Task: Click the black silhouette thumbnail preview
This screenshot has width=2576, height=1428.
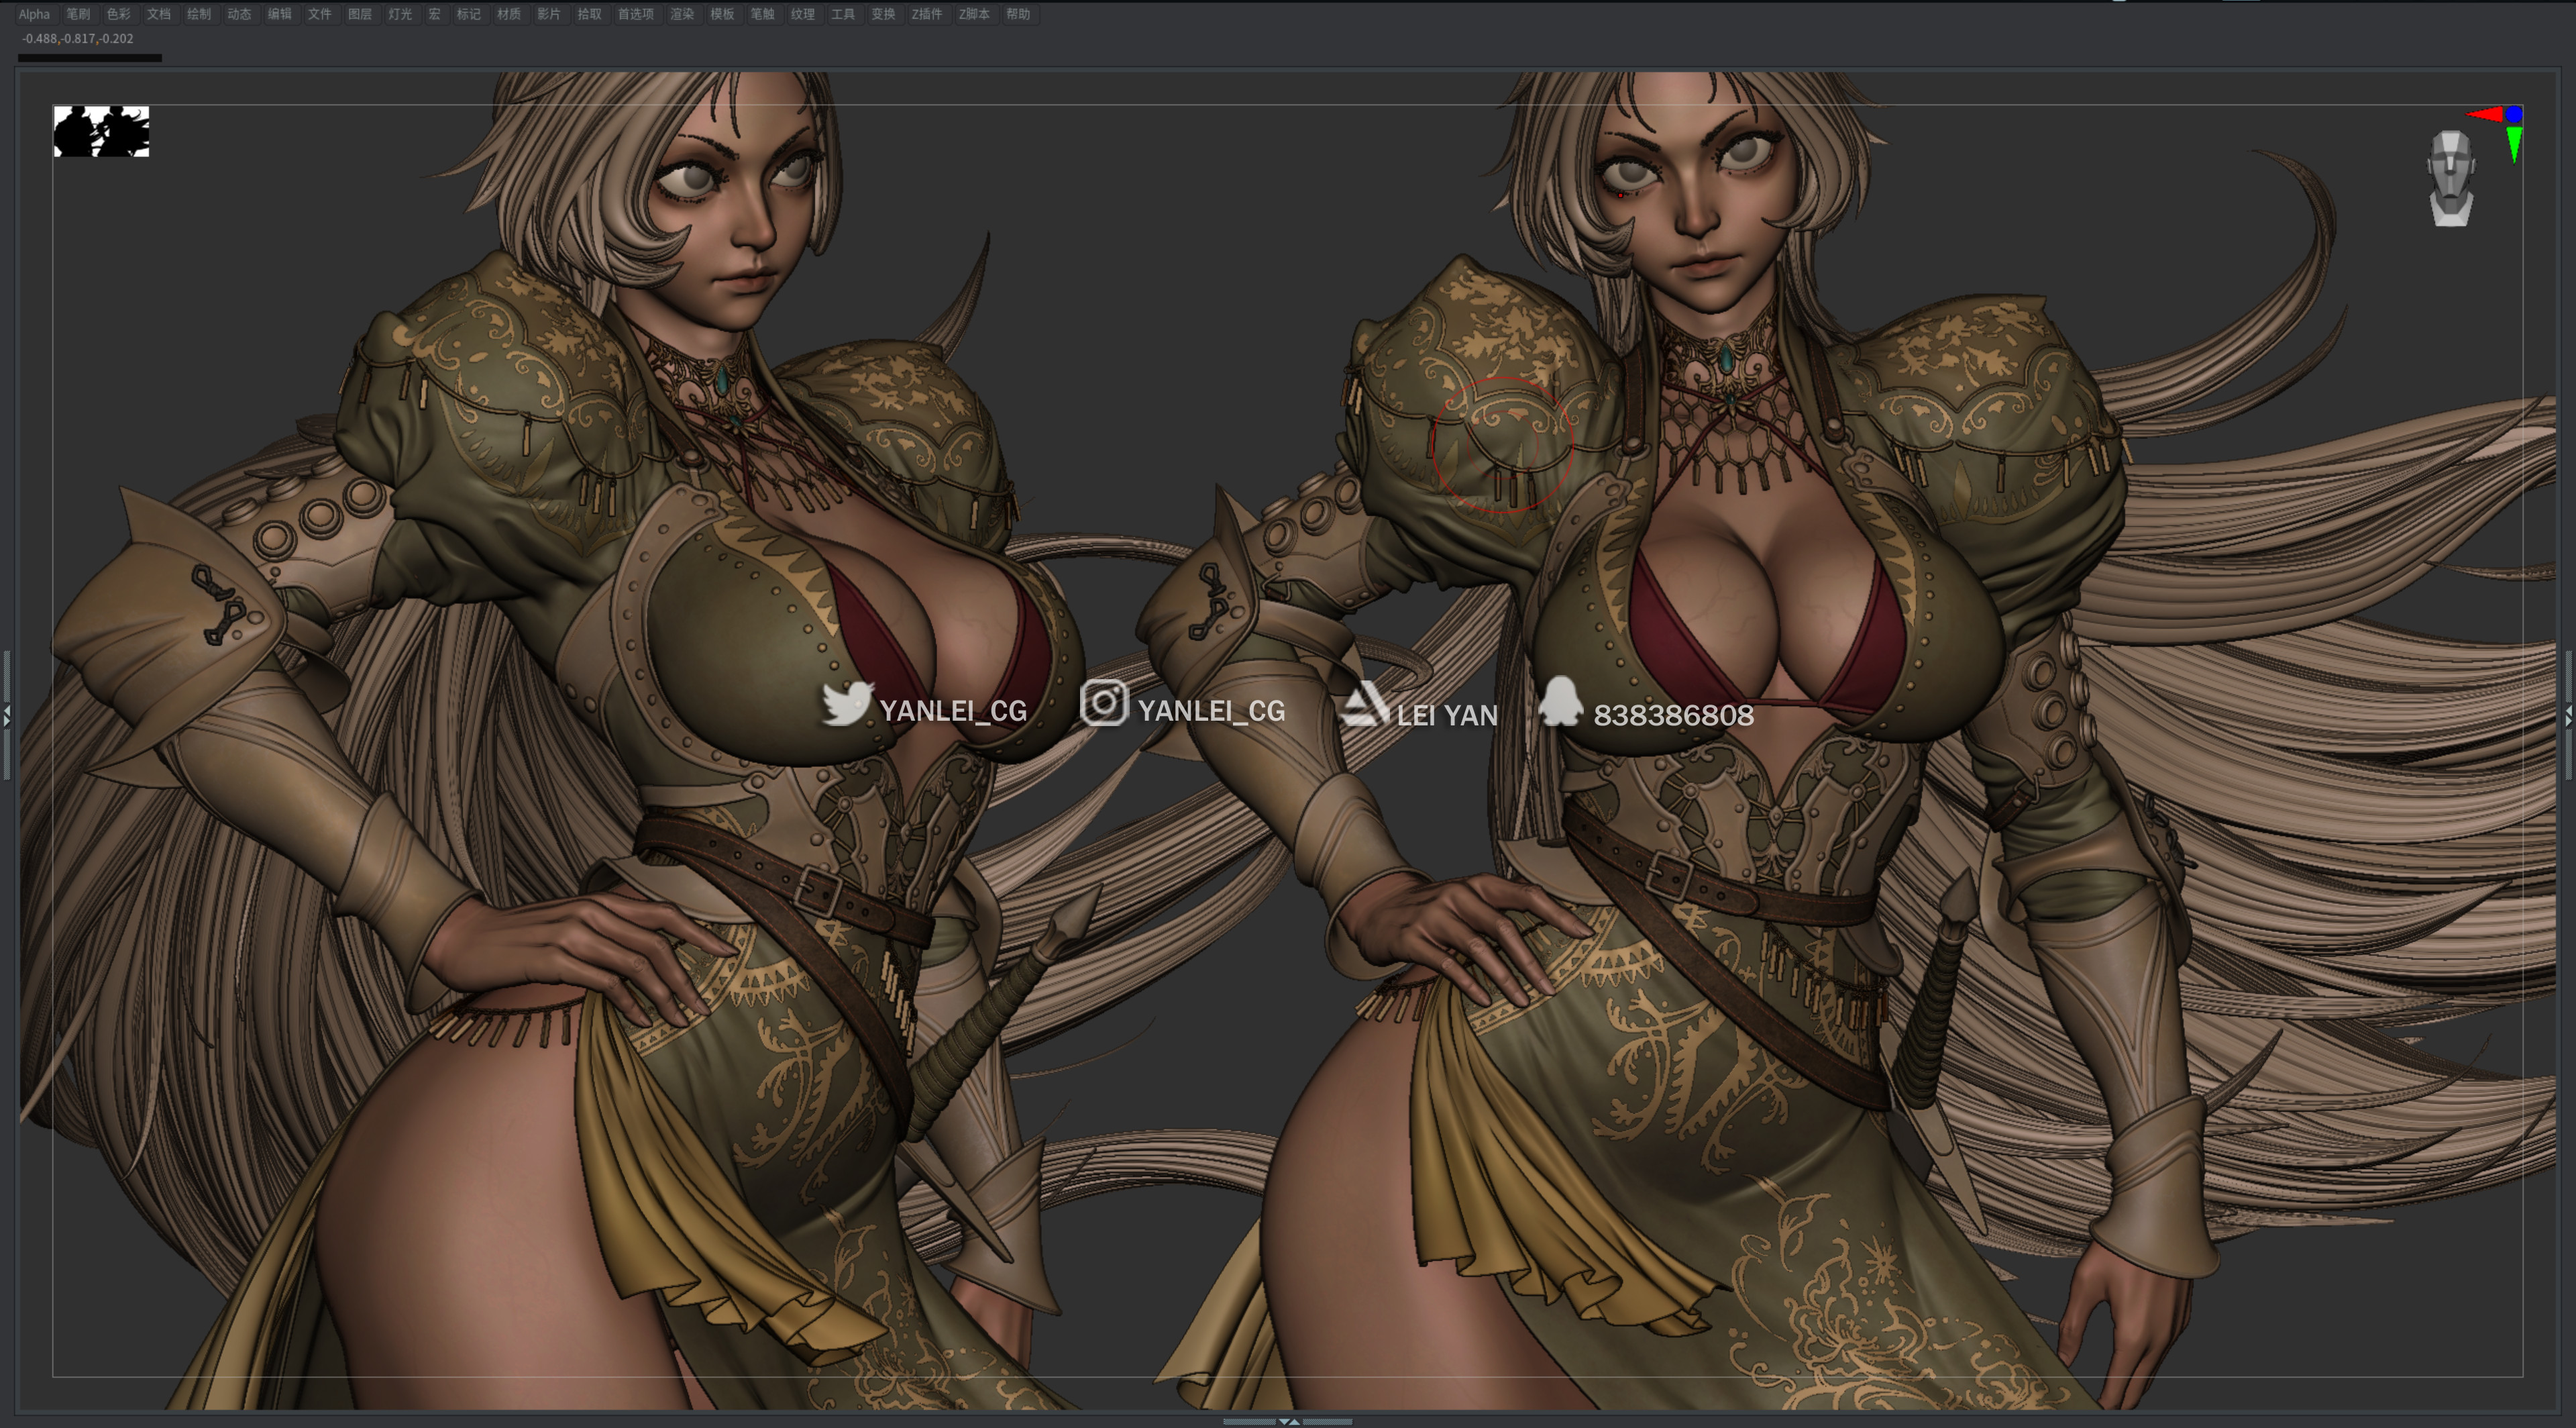Action: [101, 131]
